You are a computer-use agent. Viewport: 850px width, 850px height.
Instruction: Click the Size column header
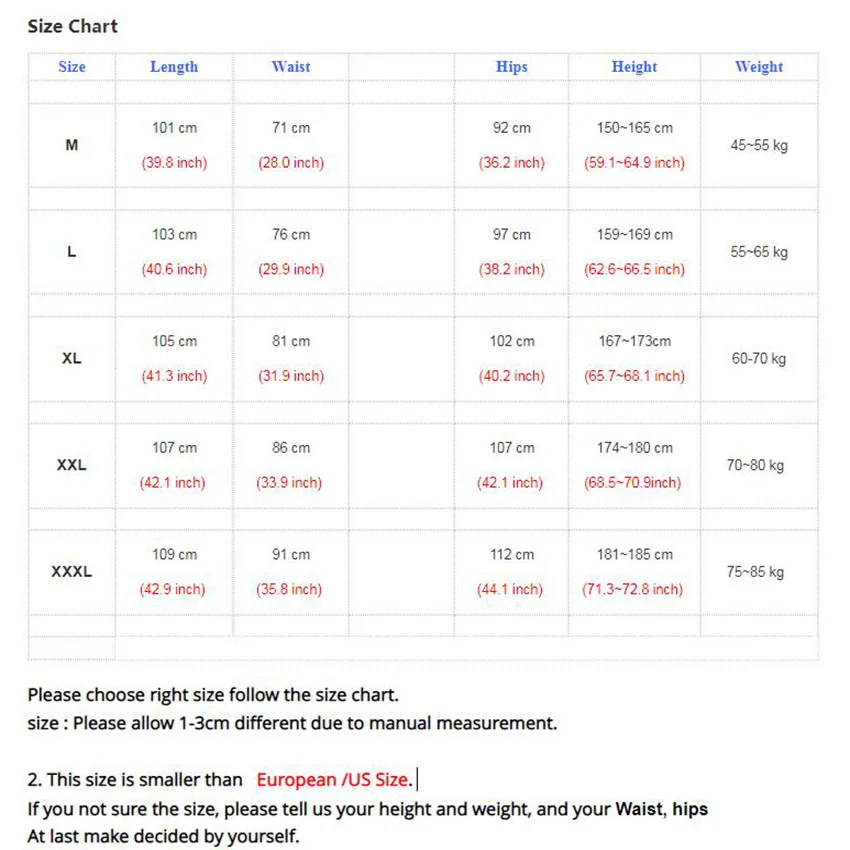pos(72,67)
